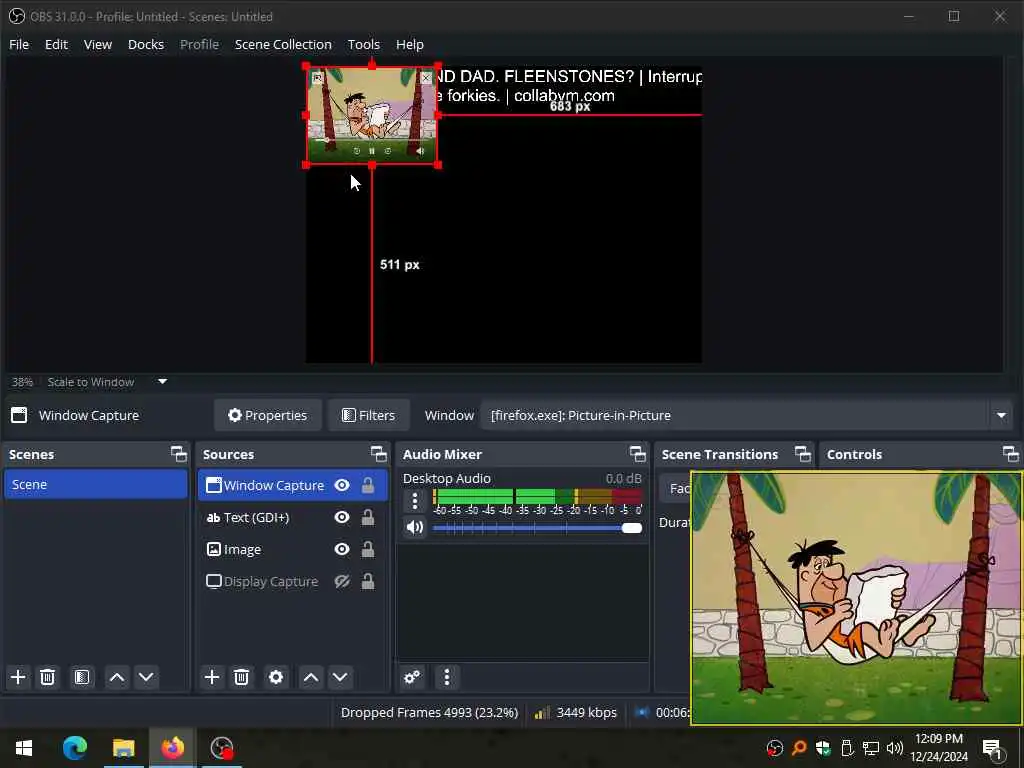Open File Explorer from taskbar
The height and width of the screenshot is (768, 1024).
tap(123, 748)
